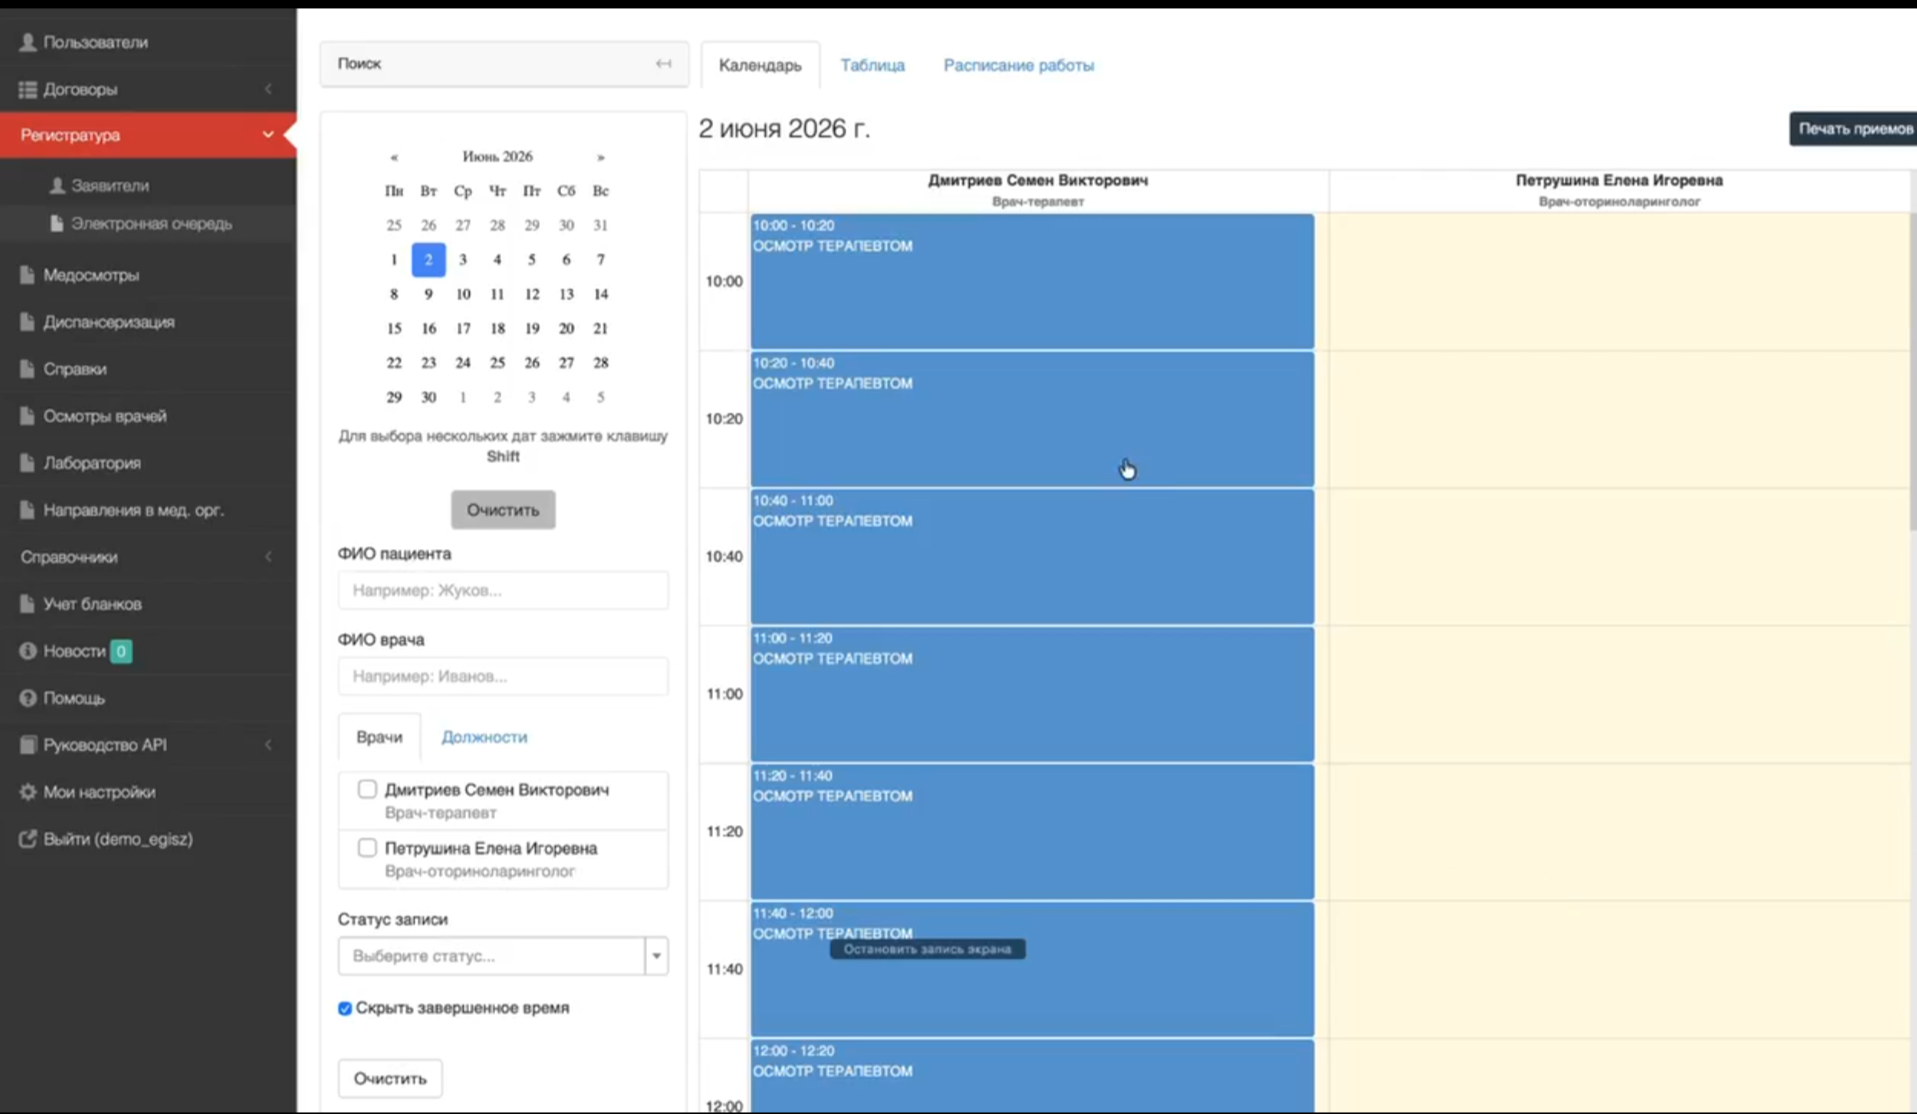Click the Помощь question icon

27,697
